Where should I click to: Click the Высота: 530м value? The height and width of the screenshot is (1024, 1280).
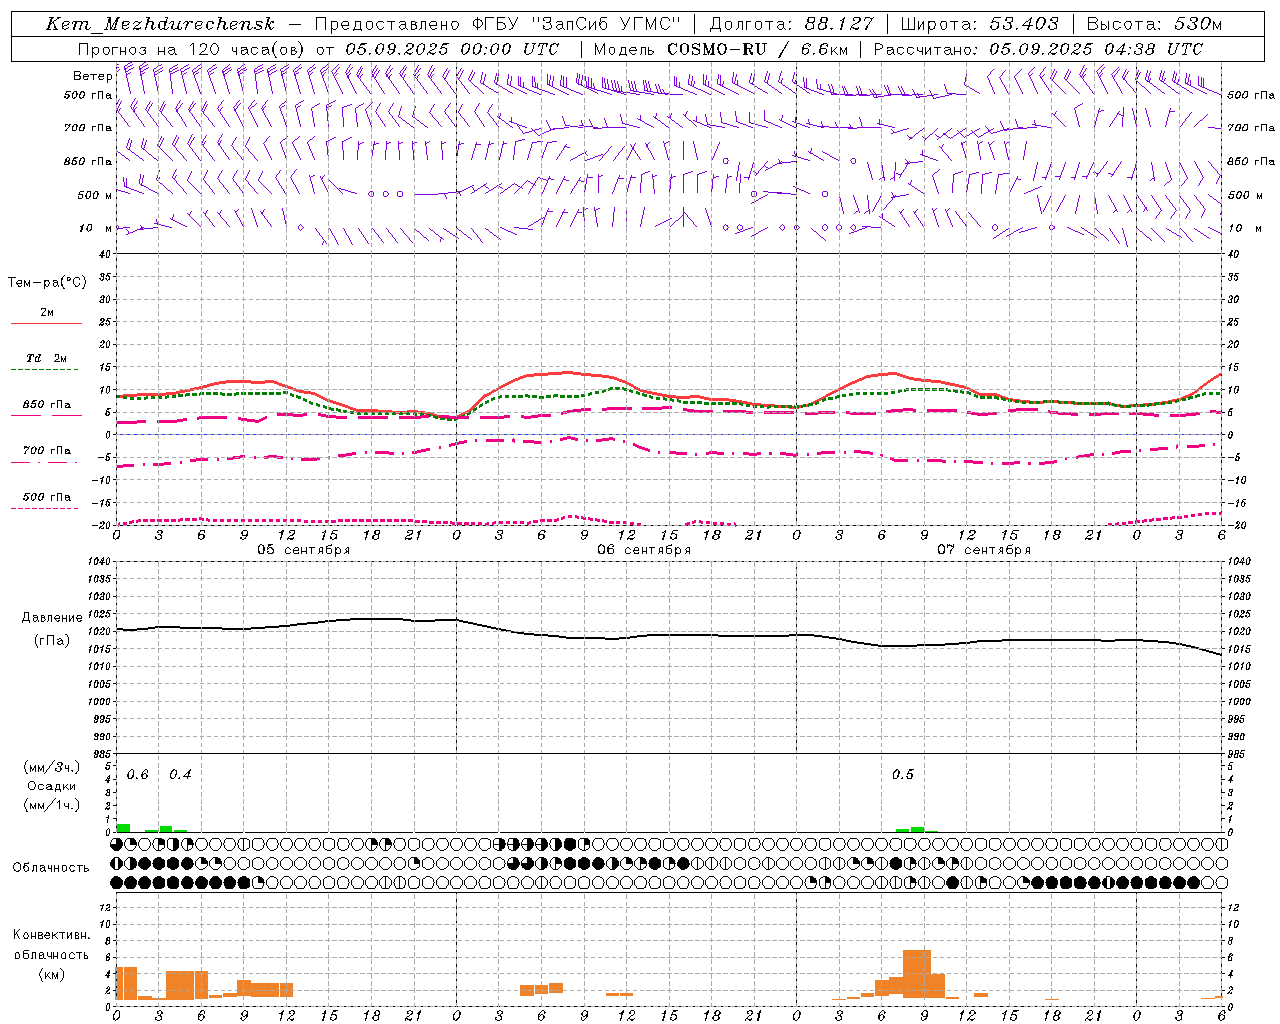coord(1154,24)
